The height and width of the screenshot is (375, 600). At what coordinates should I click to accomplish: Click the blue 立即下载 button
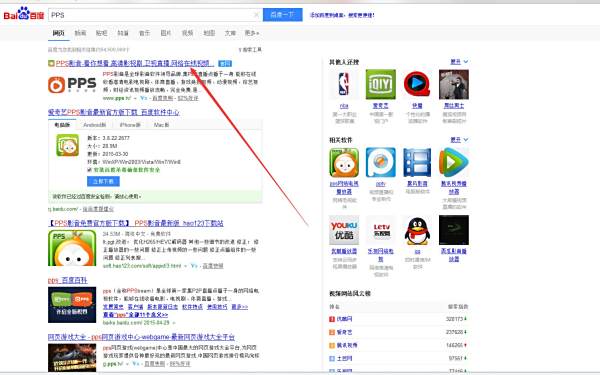(103, 181)
